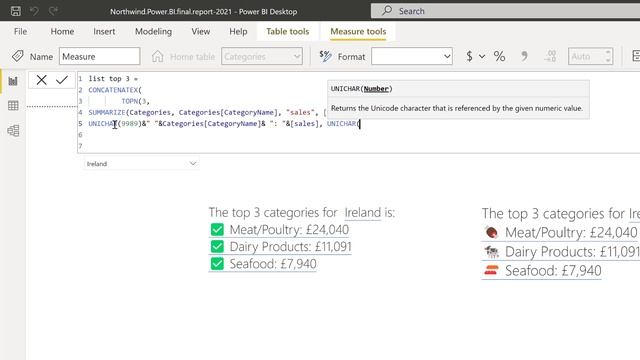Click the Redo arrow icon
Screen dimensions: 640x360
[x=53, y=11]
